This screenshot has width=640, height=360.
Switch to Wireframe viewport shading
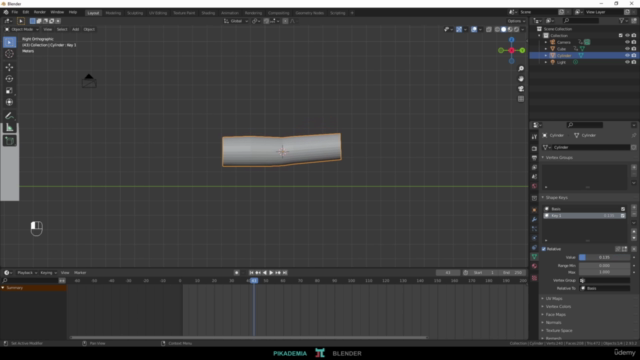coord(497,29)
